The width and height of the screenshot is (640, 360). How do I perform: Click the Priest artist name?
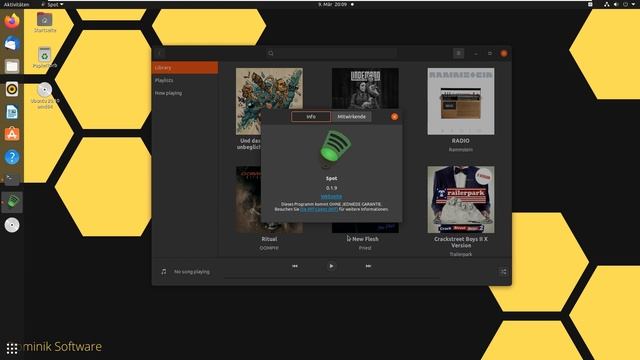[365, 248]
